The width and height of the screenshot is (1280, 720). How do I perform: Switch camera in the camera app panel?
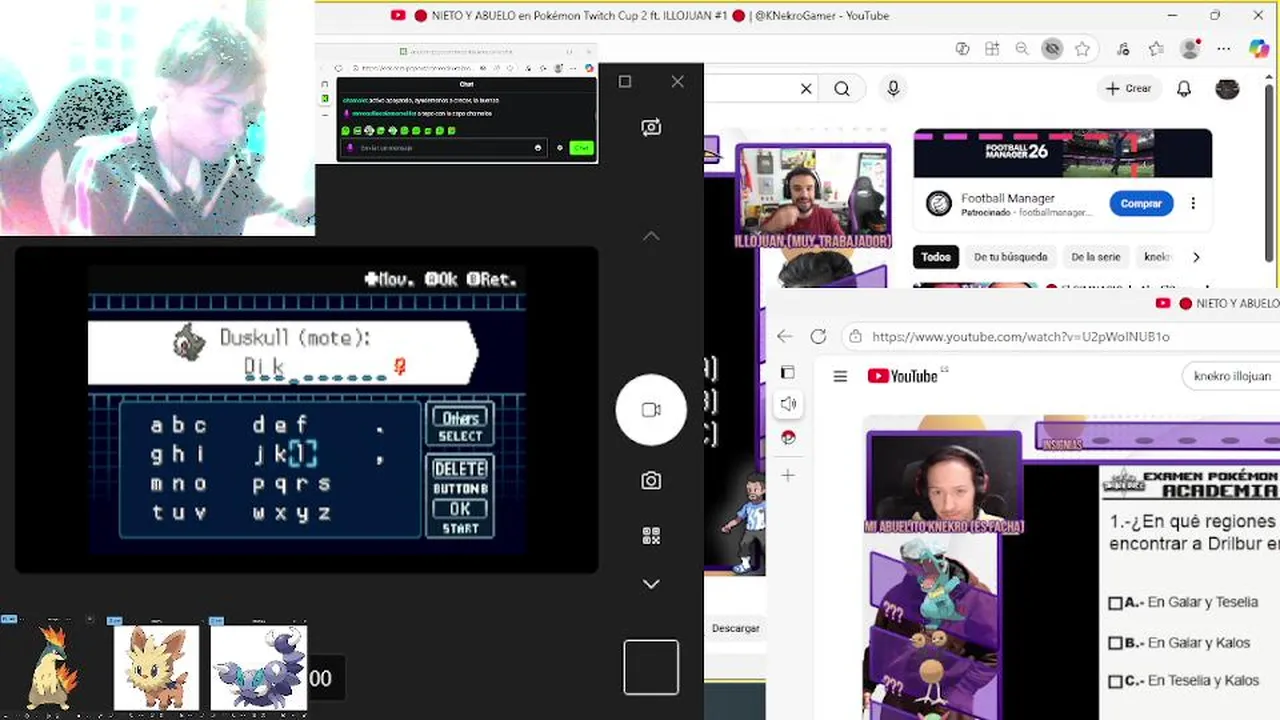[651, 127]
